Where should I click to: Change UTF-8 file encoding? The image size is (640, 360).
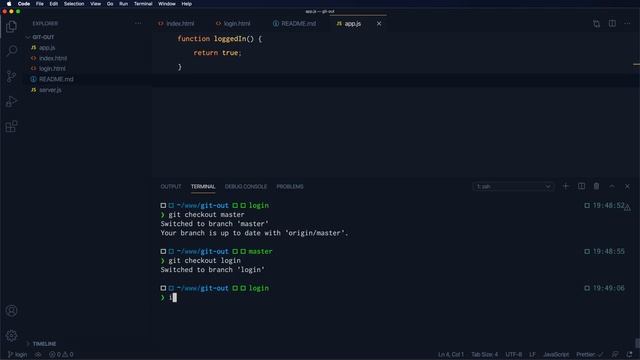point(513,355)
